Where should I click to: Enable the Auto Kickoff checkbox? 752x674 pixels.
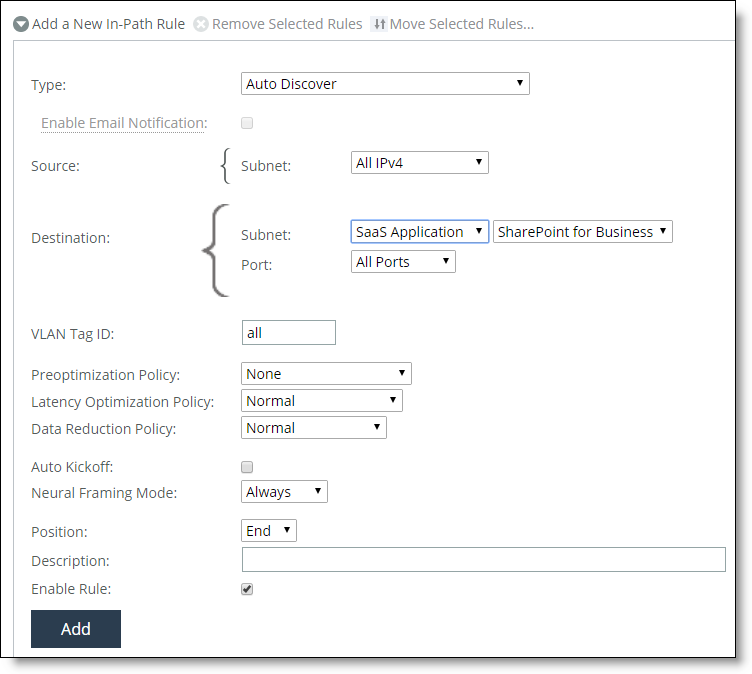[247, 466]
